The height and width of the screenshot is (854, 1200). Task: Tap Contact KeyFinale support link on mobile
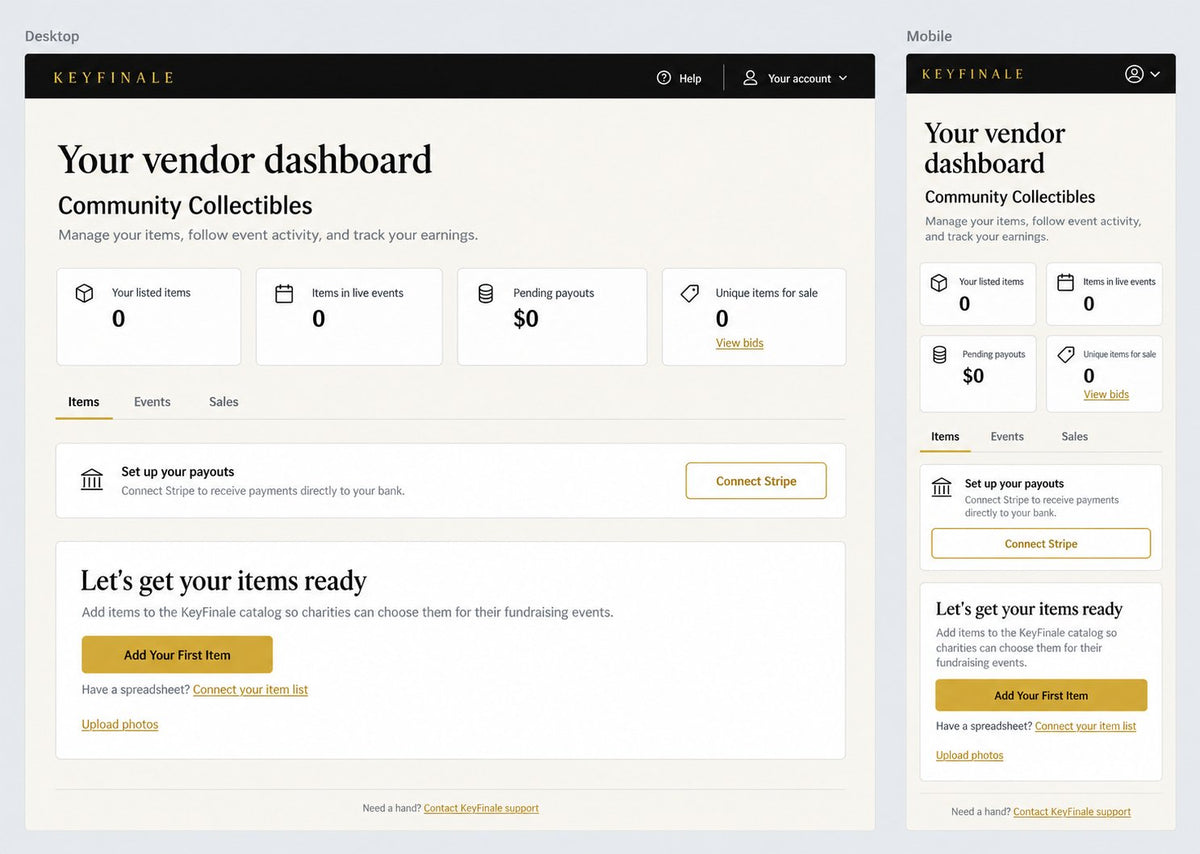pyautogui.click(x=1072, y=812)
